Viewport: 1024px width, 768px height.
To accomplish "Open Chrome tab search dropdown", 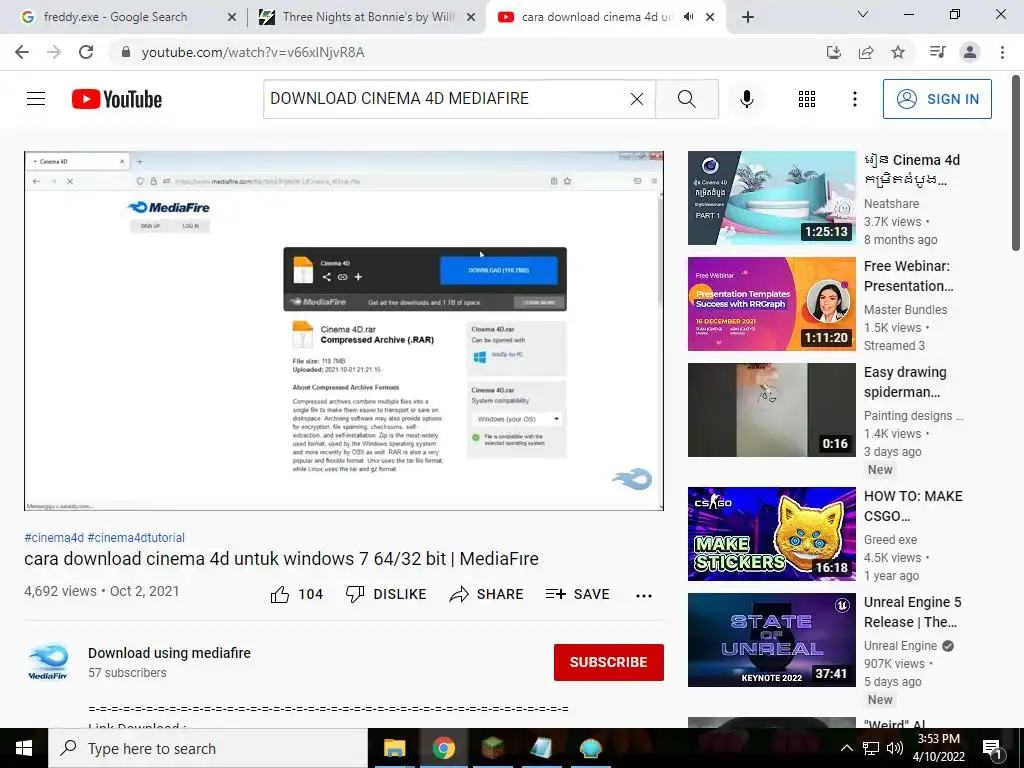I will click(x=863, y=14).
